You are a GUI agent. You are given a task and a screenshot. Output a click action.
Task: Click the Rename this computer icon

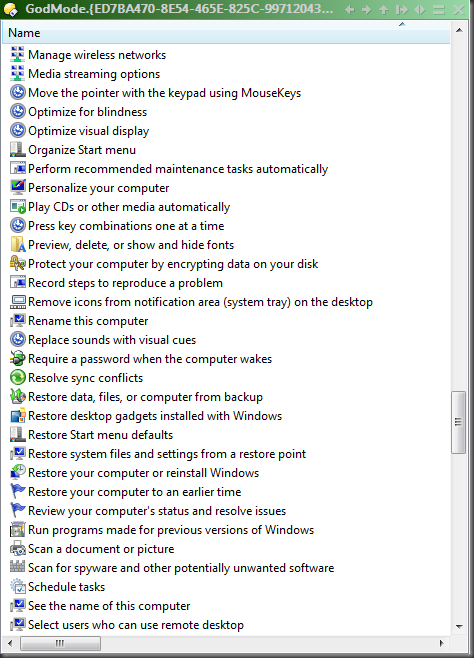(x=18, y=321)
